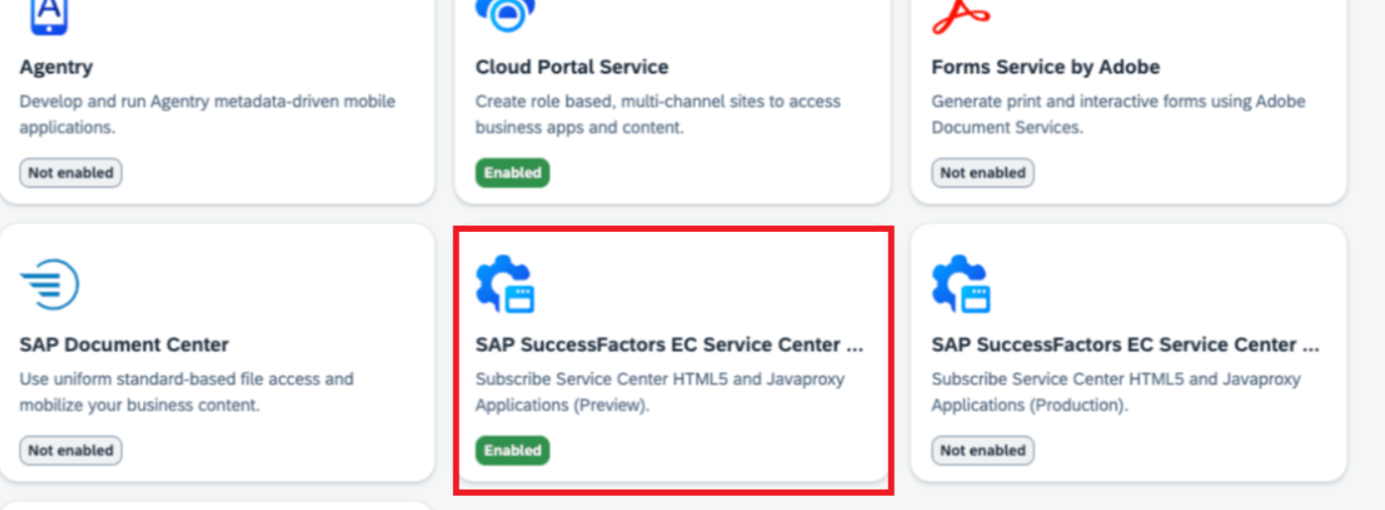Click gear icon of Production Service Center tile
Viewport: 1385px width, 510px height.
point(961,284)
